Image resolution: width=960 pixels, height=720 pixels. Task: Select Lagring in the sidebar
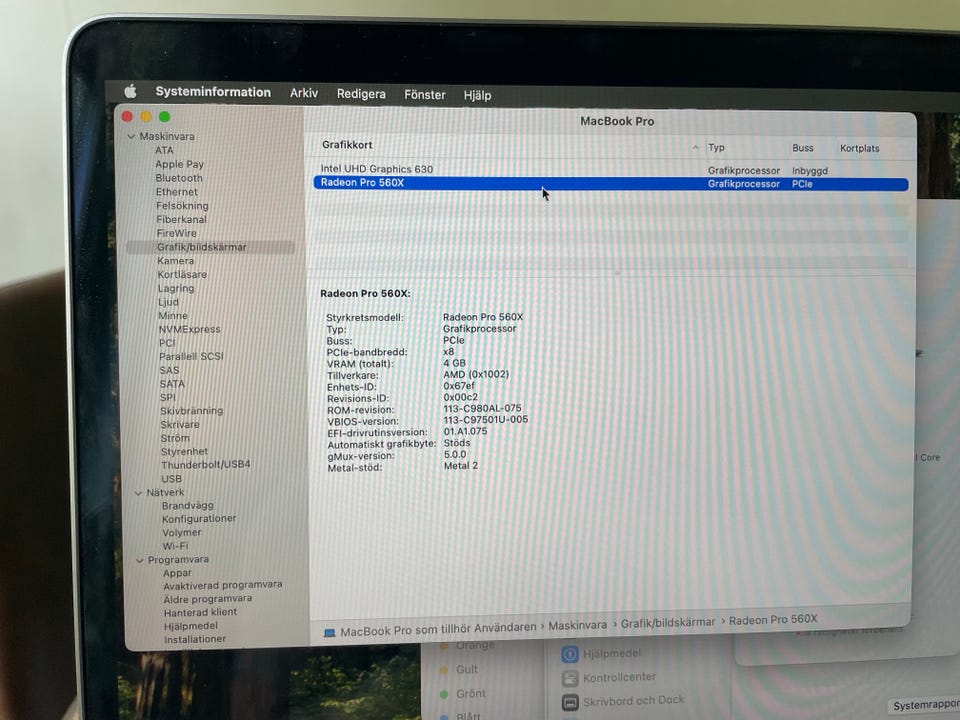(x=176, y=288)
